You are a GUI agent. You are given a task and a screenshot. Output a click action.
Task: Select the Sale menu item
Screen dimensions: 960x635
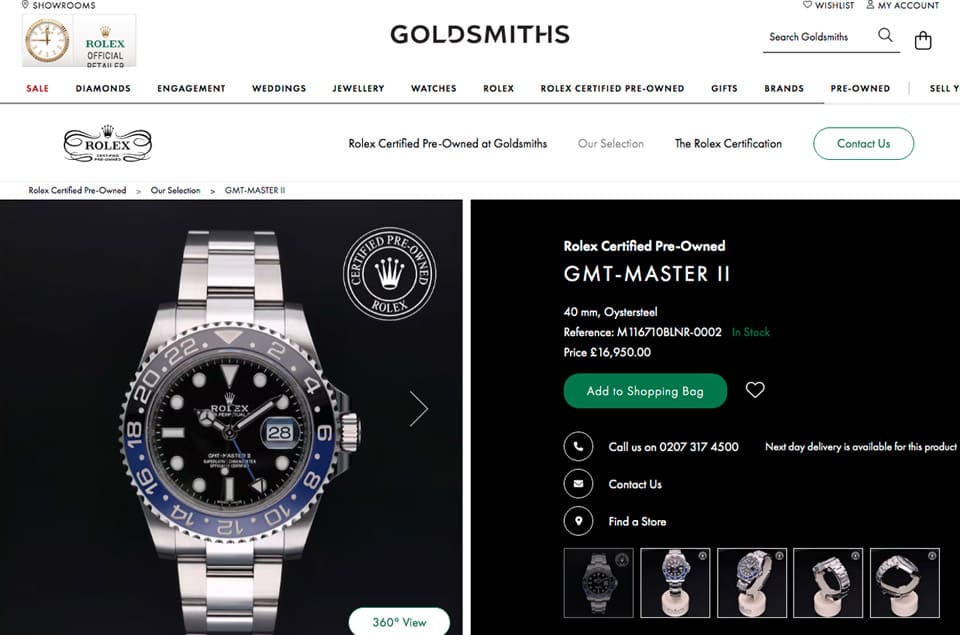tap(37, 88)
